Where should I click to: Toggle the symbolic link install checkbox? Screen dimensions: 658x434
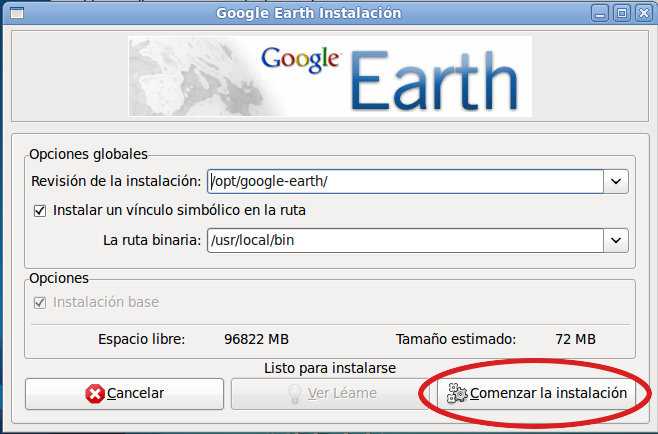click(x=40, y=211)
